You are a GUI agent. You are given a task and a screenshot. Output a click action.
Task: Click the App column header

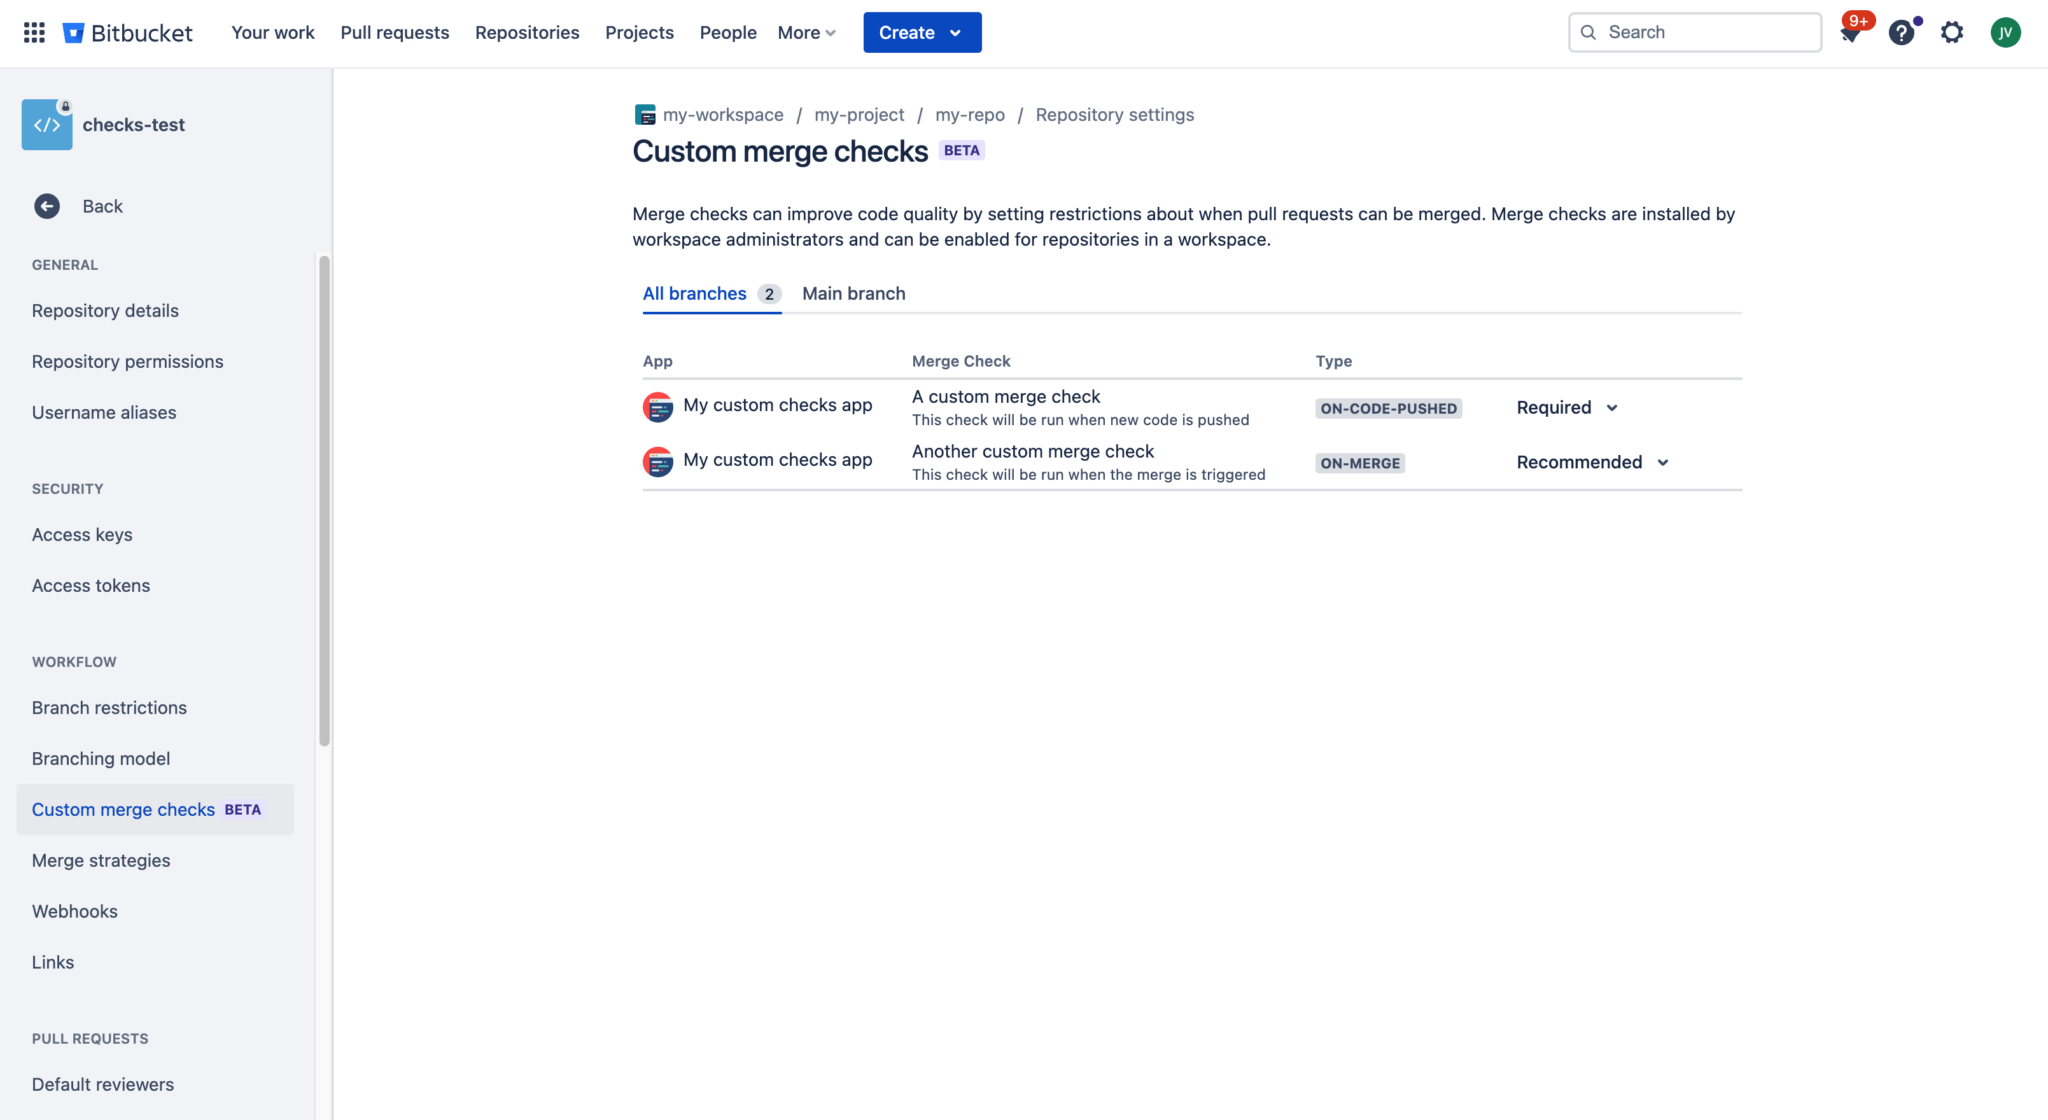coord(657,361)
